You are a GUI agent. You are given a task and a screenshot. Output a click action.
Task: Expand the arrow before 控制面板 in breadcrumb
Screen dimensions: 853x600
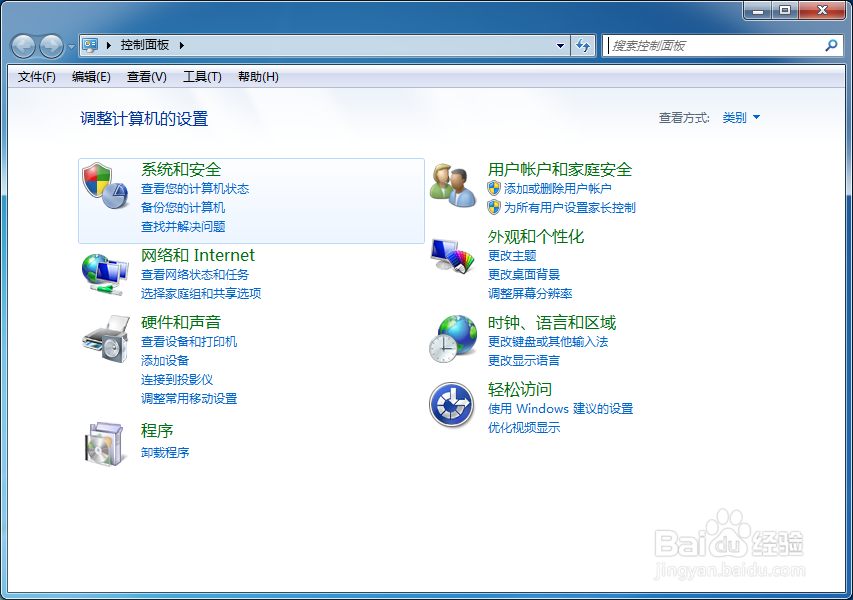click(x=109, y=46)
